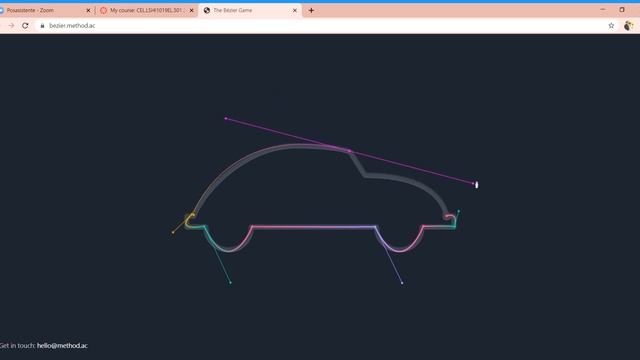The width and height of the screenshot is (640, 360).
Task: Select The Bezier Game tab
Action: click(250, 10)
